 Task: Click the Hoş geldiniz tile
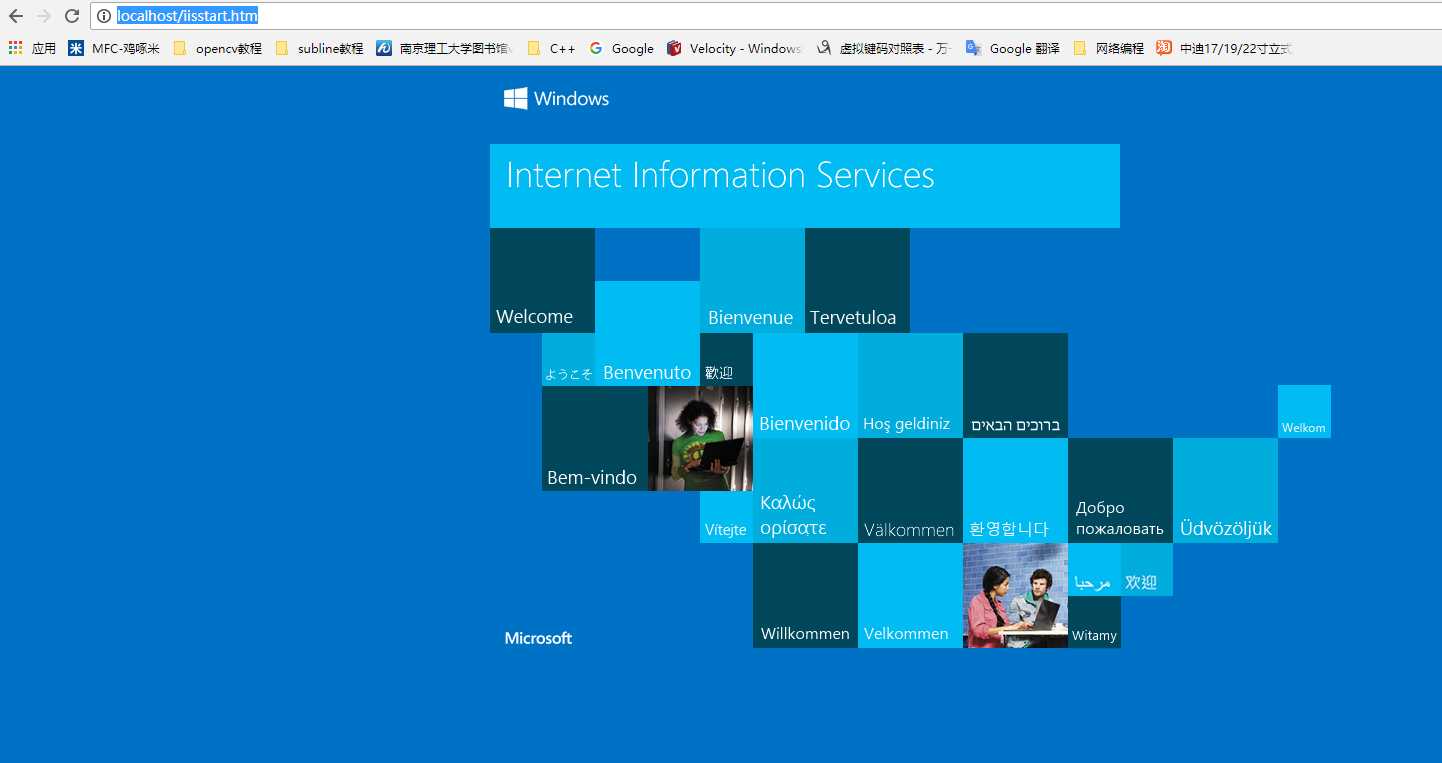pyautogui.click(x=910, y=385)
